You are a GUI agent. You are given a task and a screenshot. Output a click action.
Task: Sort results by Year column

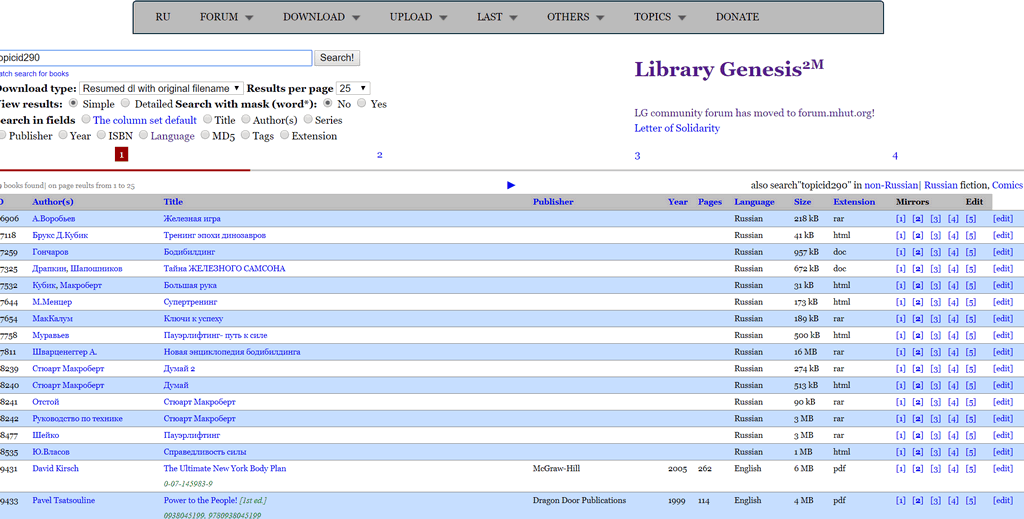tap(678, 202)
